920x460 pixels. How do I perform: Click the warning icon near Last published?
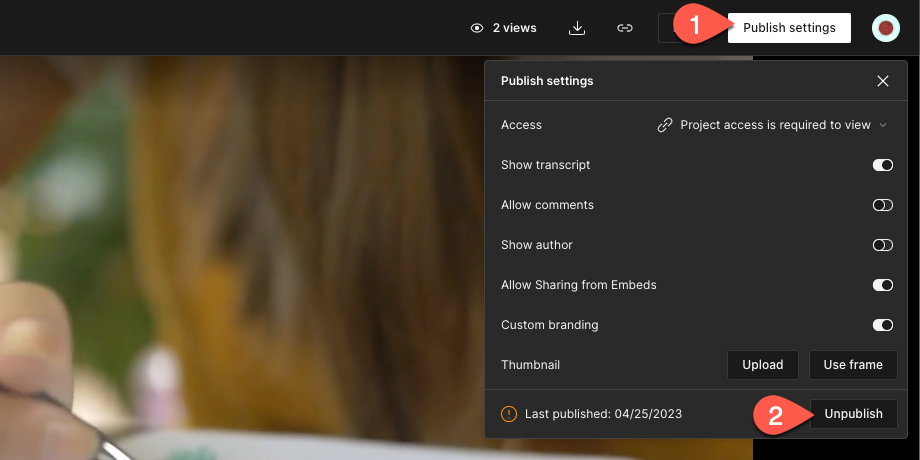(509, 414)
